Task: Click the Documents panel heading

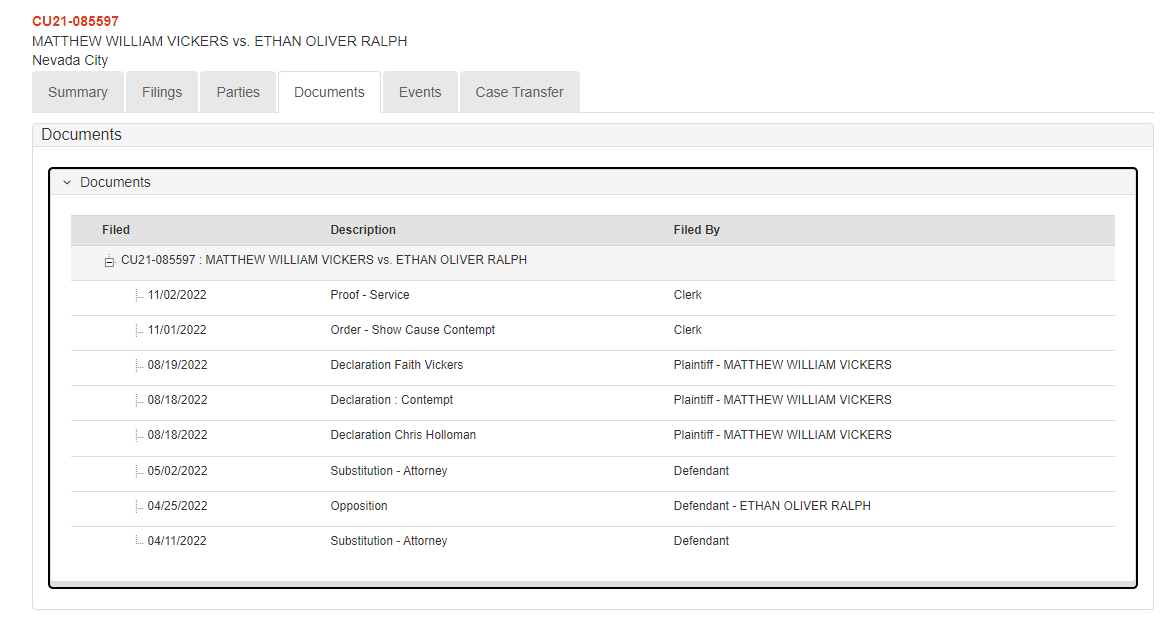Action: tap(82, 135)
